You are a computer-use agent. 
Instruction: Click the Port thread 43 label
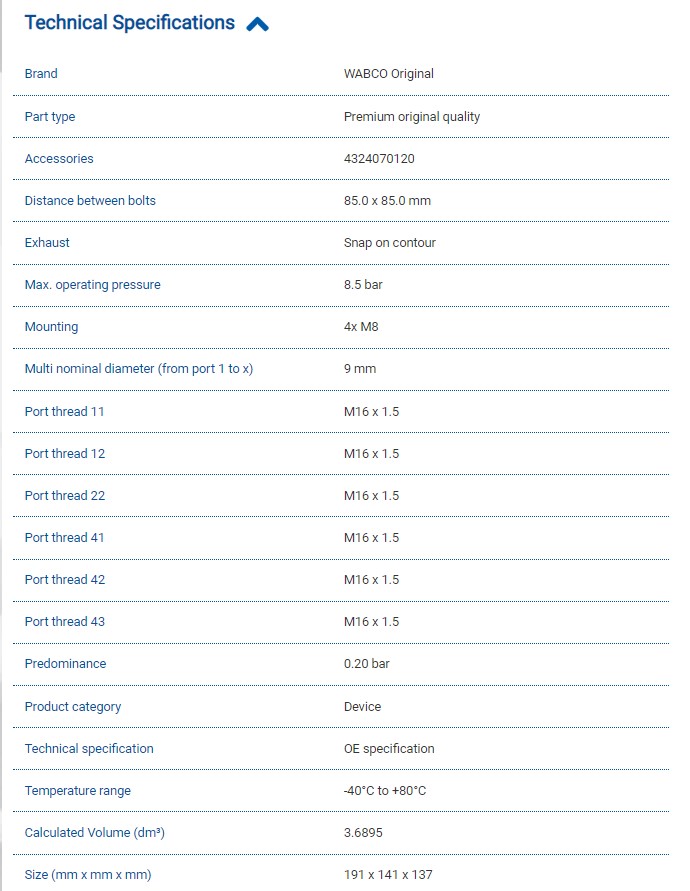(64, 622)
